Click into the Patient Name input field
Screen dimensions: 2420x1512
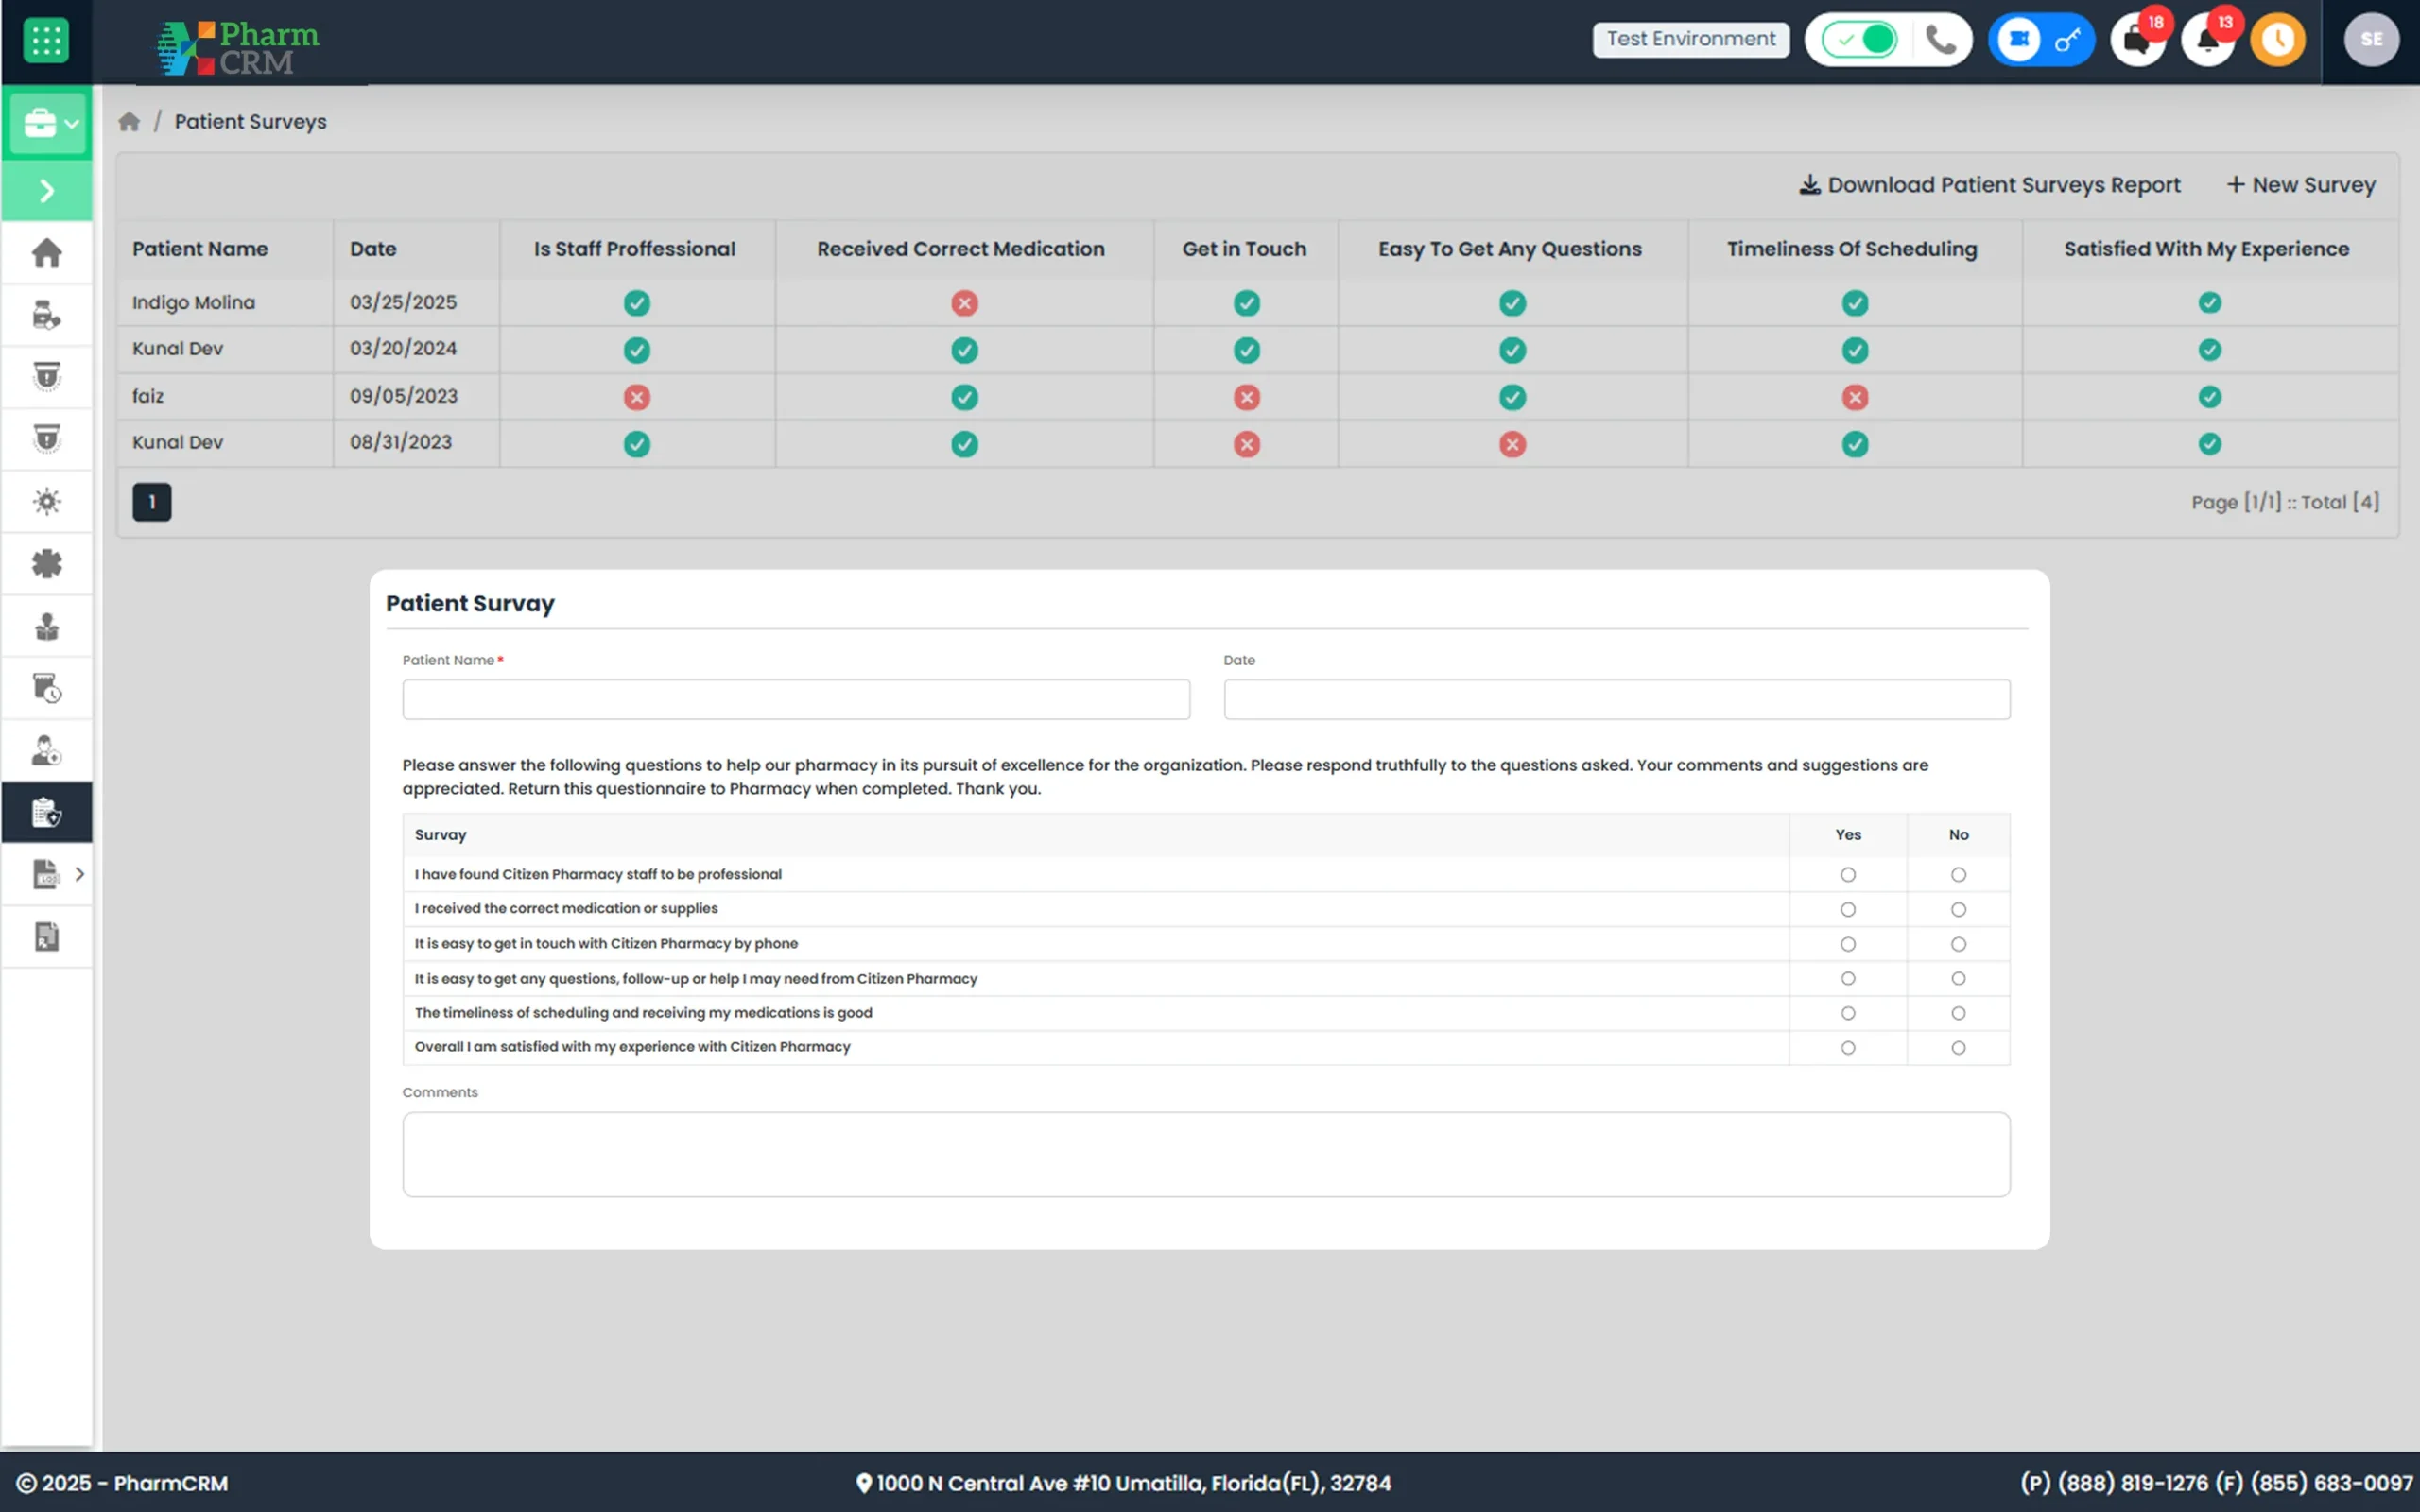click(x=796, y=699)
